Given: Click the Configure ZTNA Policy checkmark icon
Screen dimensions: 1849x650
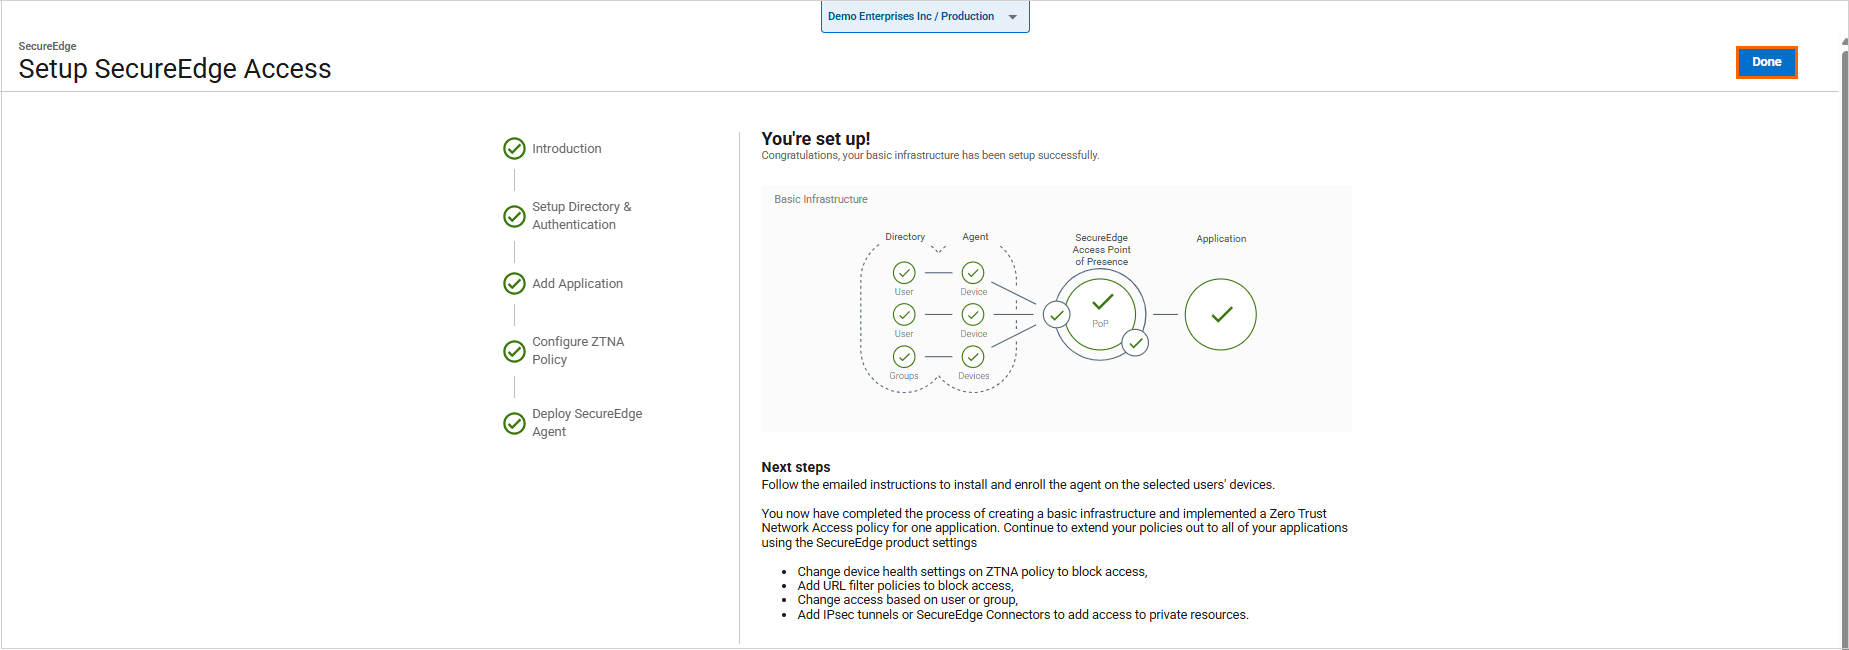Looking at the screenshot, I should pyautogui.click(x=514, y=351).
